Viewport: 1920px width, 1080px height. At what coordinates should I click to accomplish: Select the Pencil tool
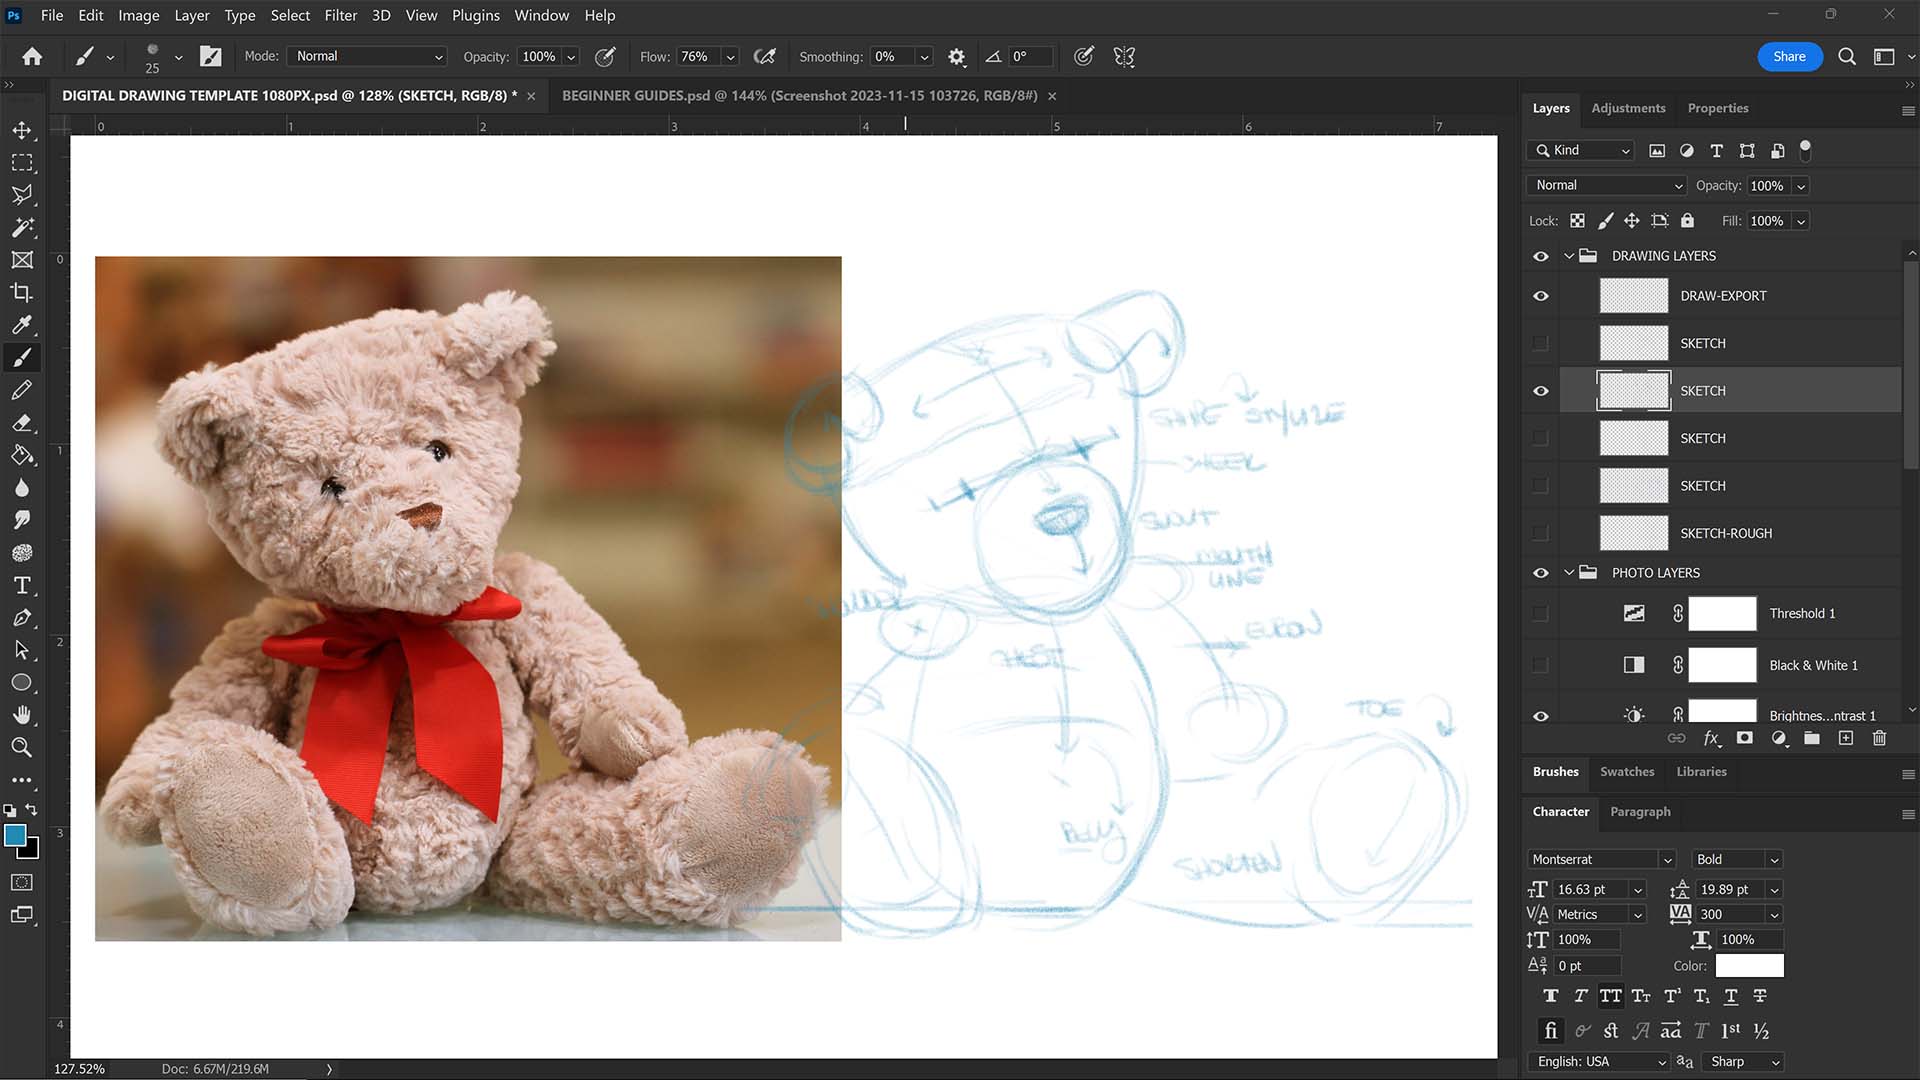pos(22,390)
